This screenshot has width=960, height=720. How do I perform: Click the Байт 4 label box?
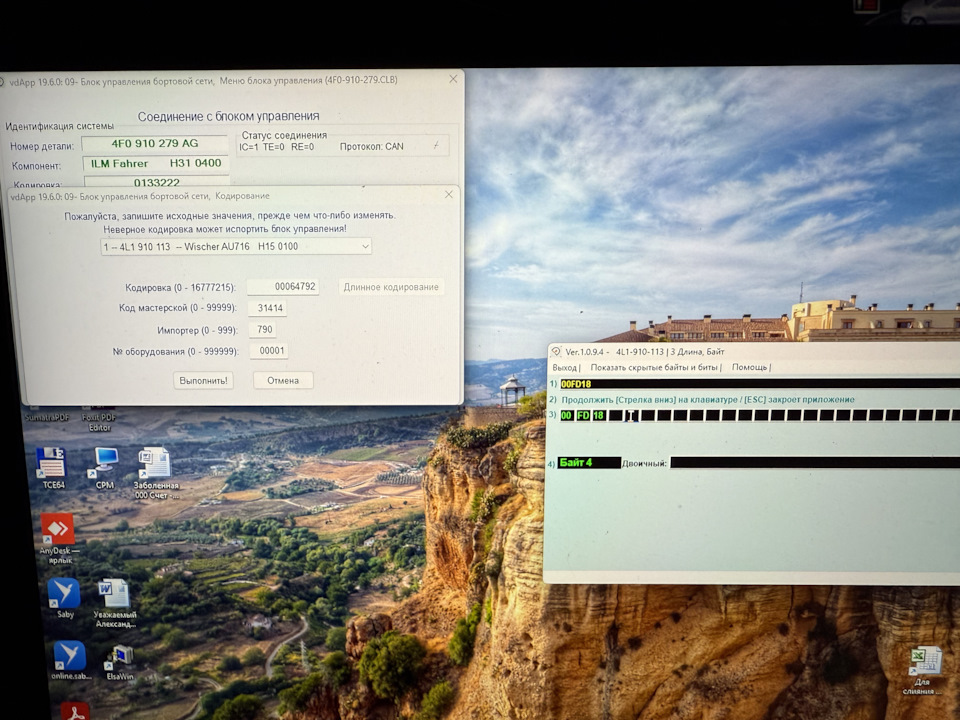tap(589, 463)
